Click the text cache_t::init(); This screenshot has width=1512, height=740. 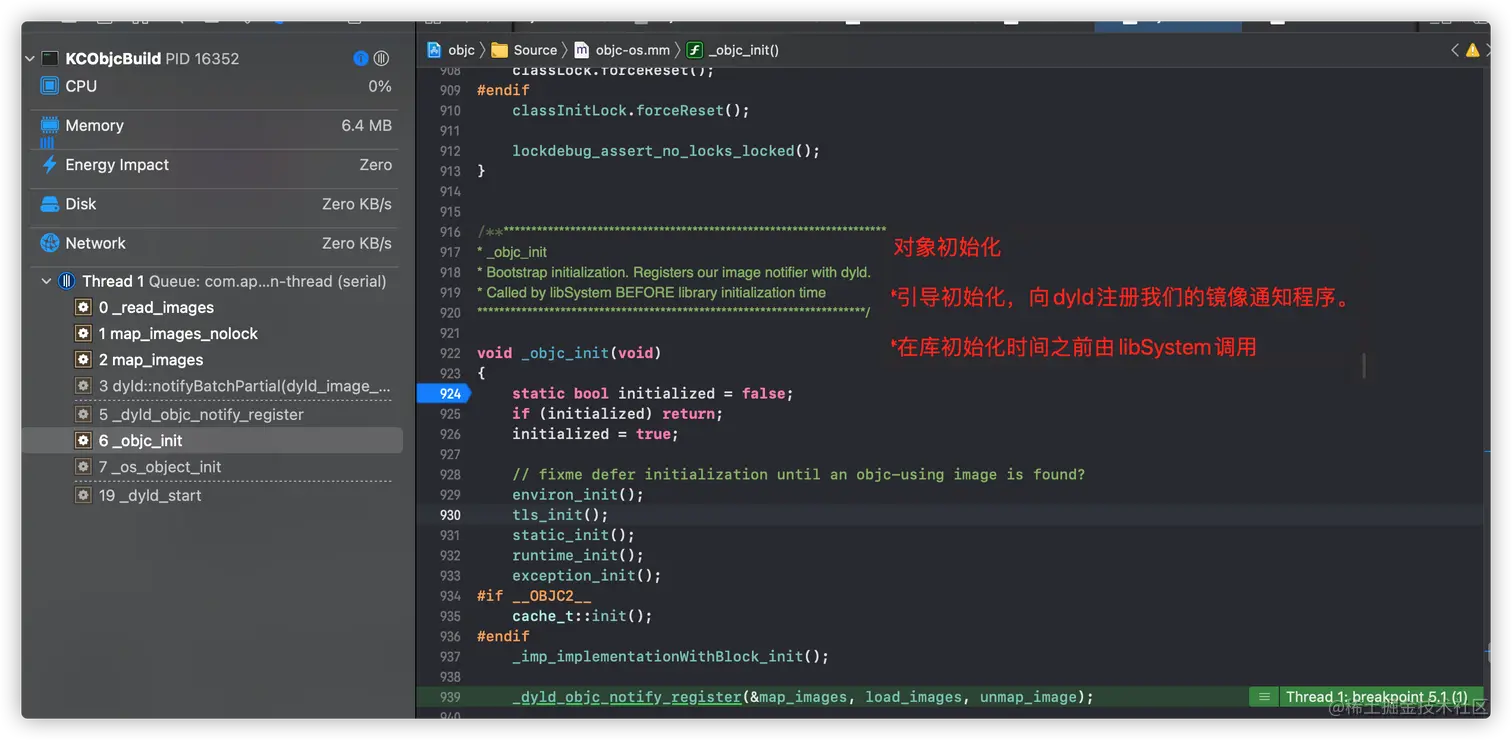coord(582,616)
